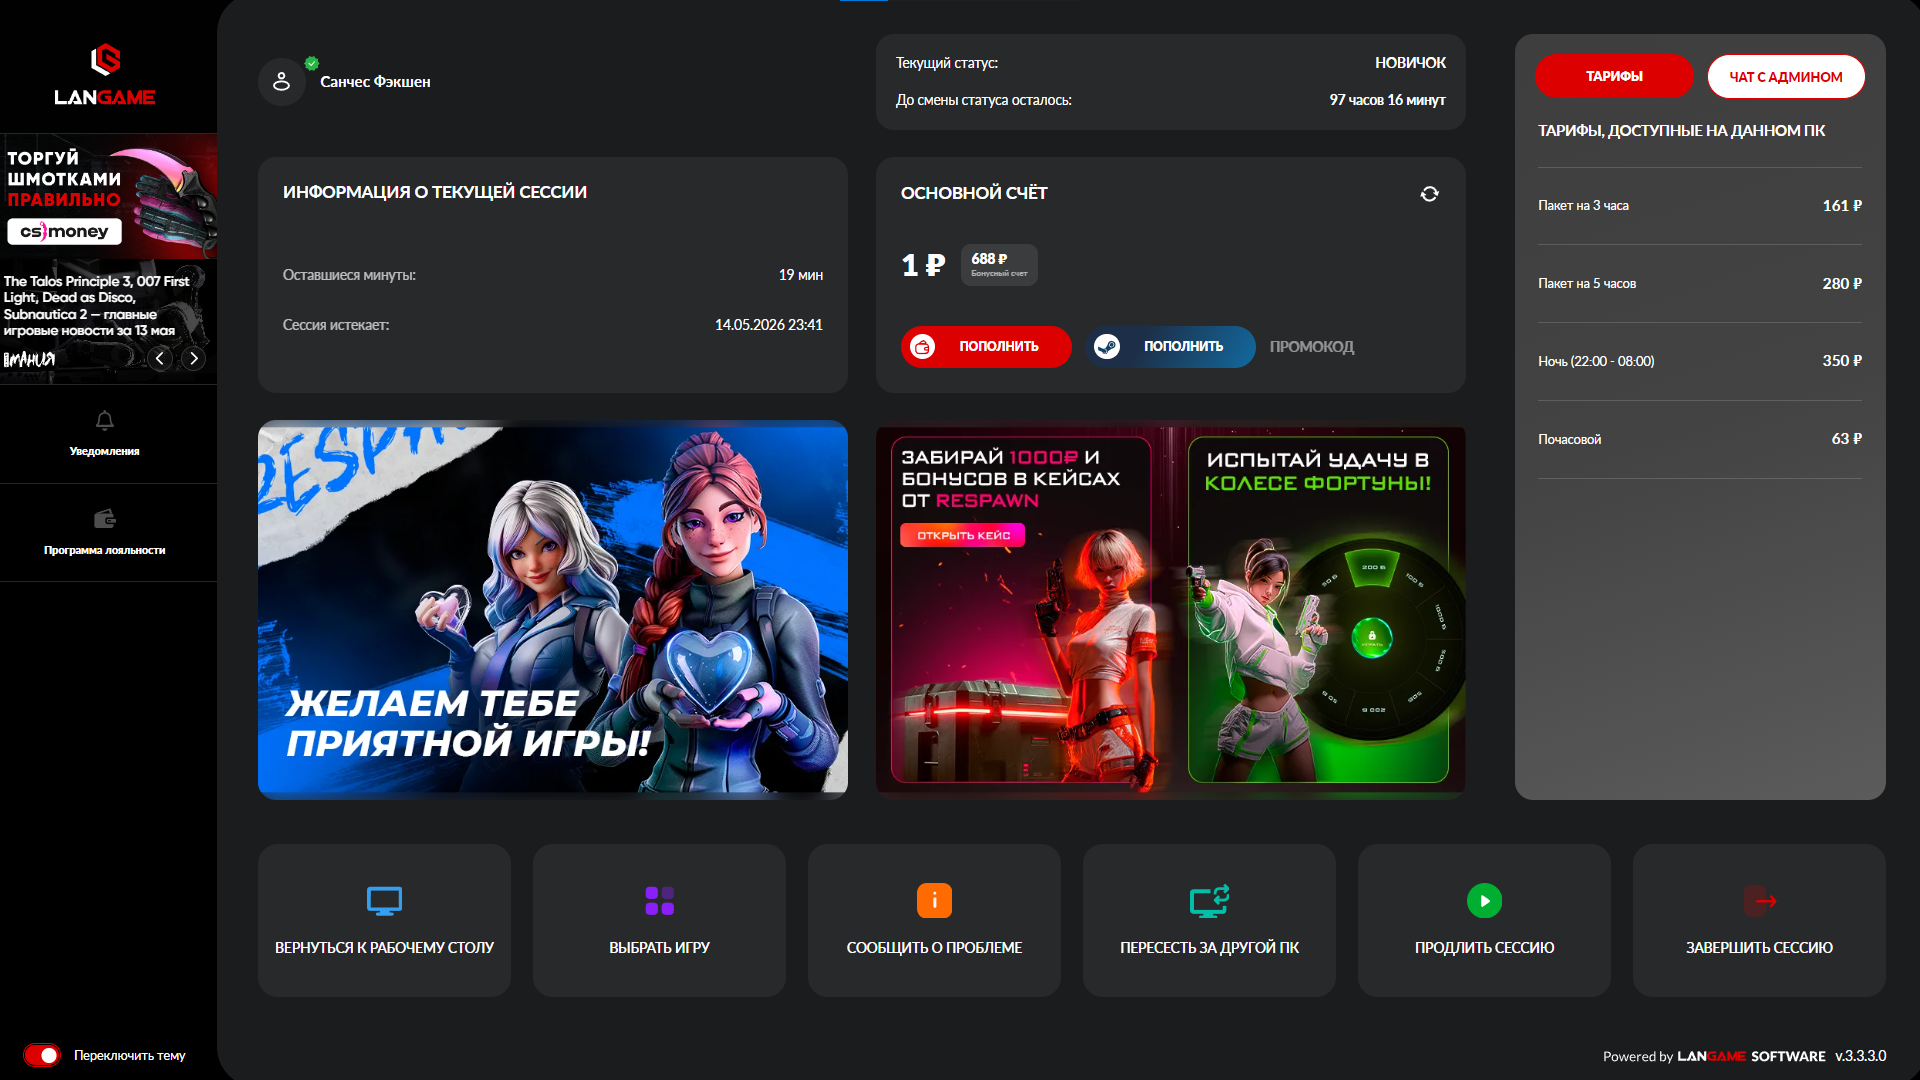Click the Powered by LANGAME Software text
The width and height of the screenshot is (1920, 1080).
click(1714, 1056)
